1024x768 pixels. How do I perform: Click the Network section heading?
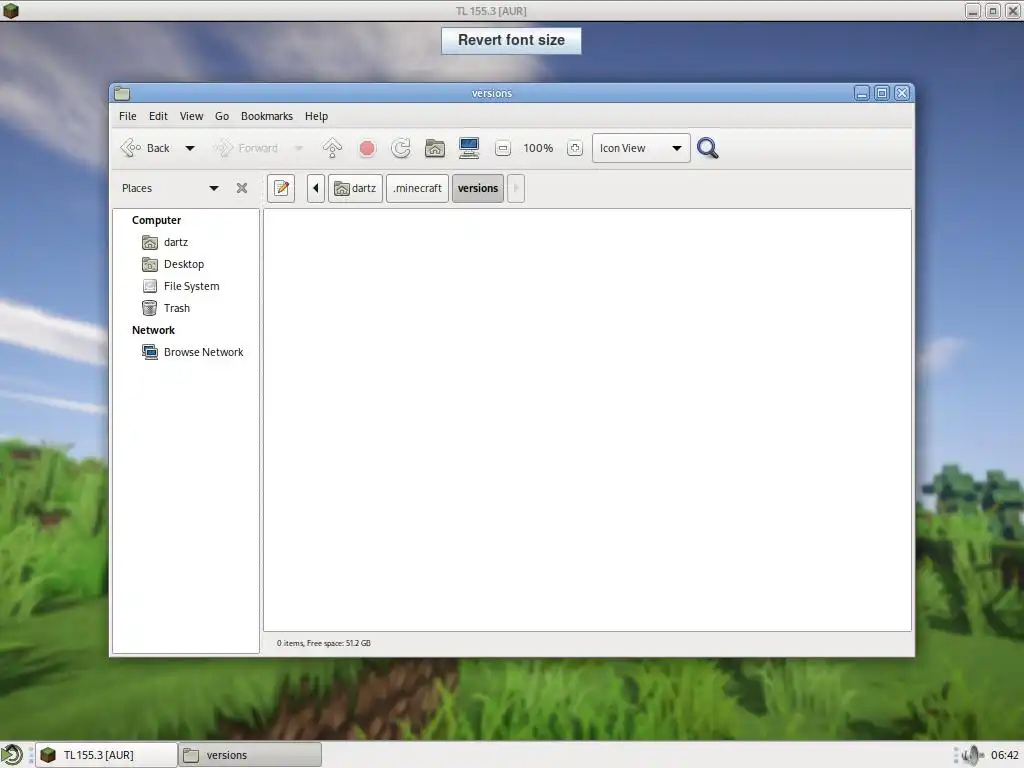[x=153, y=330]
